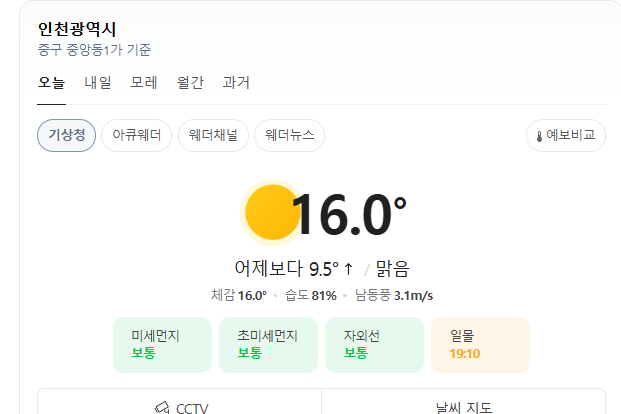Select the 기상청 forecast provider
The height and width of the screenshot is (414, 621).
[x=67, y=135]
